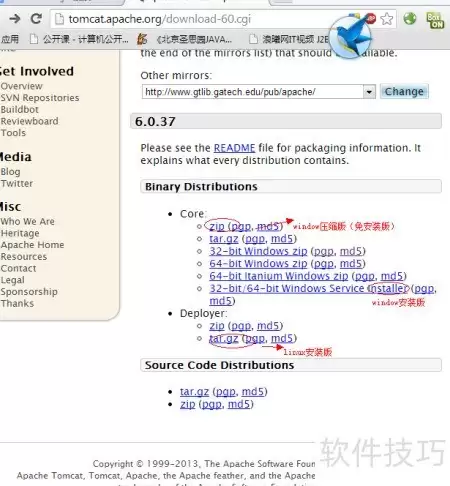Open the 应用 apps bookmark
The image size is (450, 486).
pyautogui.click(x=10, y=39)
